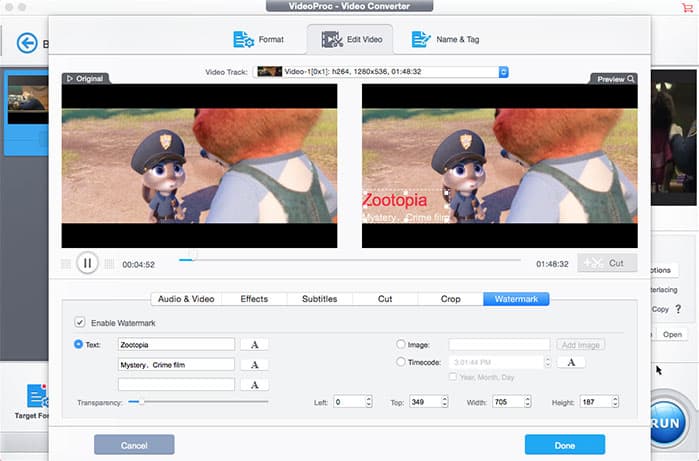Click the Mystery, Crime film text field
Image resolution: width=699 pixels, height=461 pixels.
coord(176,364)
